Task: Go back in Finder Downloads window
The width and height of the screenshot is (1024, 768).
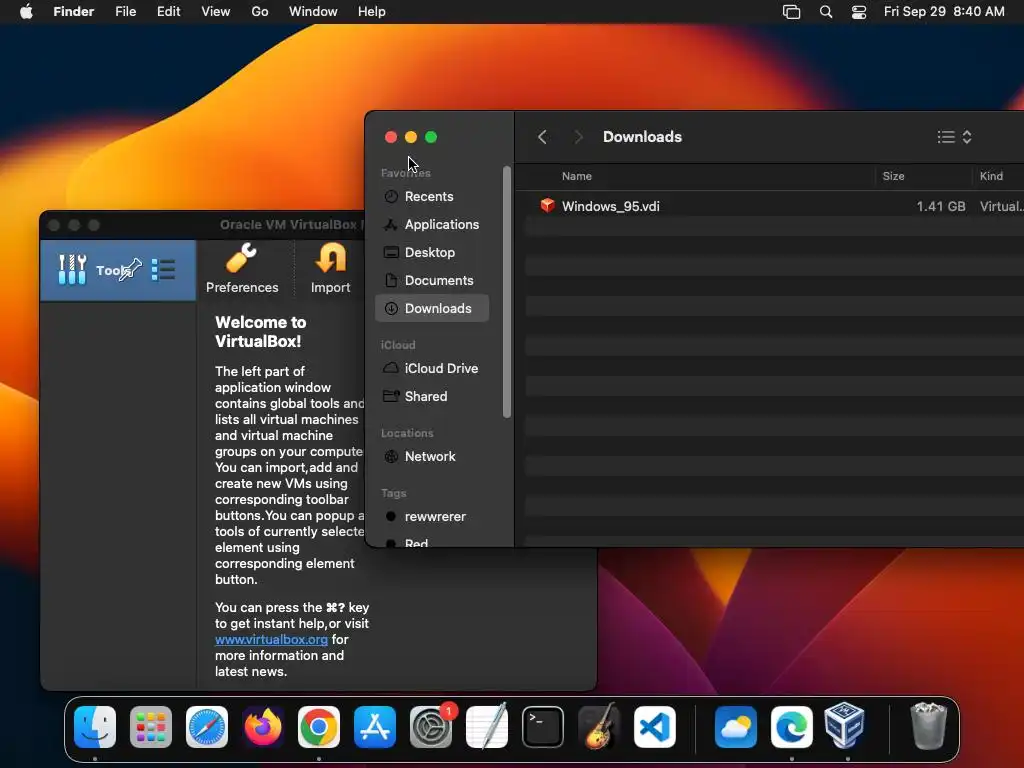Action: (542, 136)
